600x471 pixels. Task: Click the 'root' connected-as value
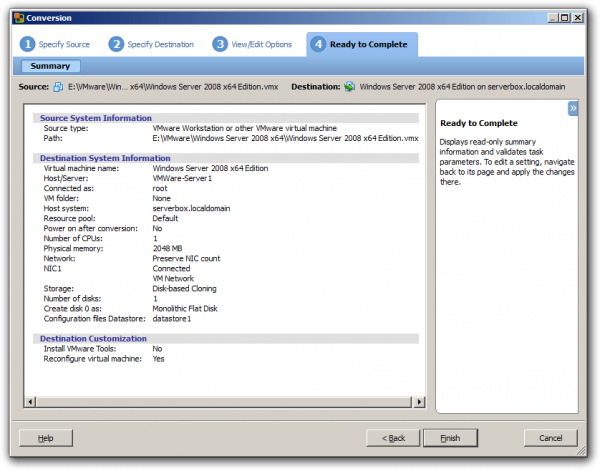160,188
